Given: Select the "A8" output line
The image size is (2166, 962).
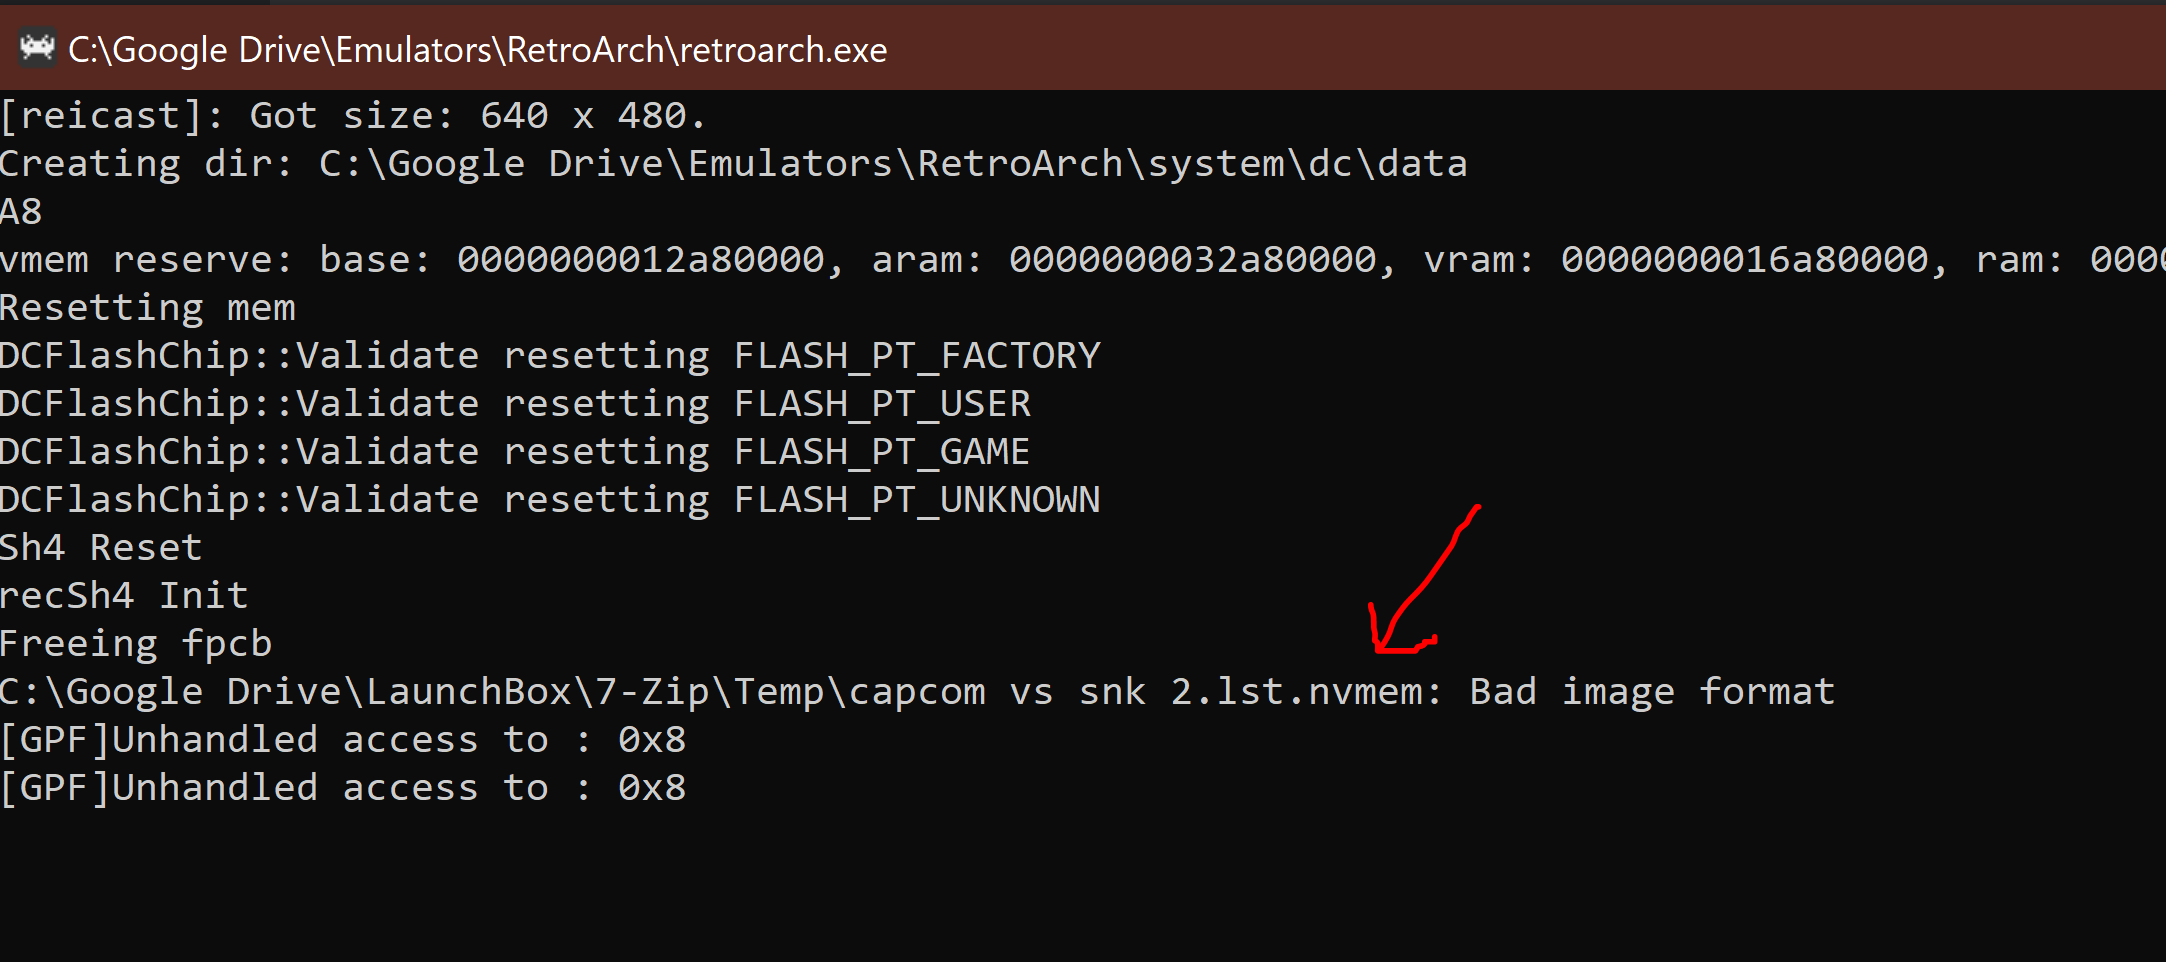Looking at the screenshot, I should point(21,212).
